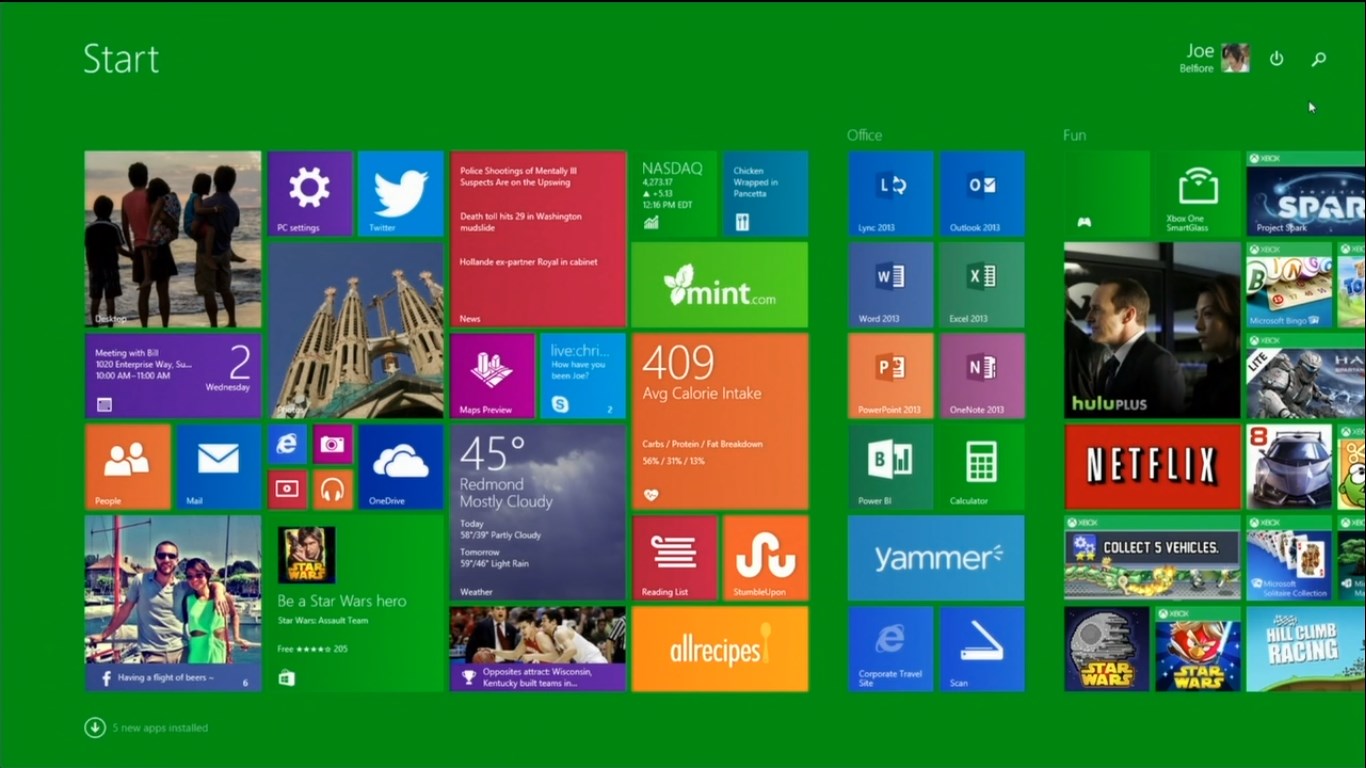Launch the Microsoft Bingo tile
The image size is (1366, 768).
click(x=1289, y=285)
